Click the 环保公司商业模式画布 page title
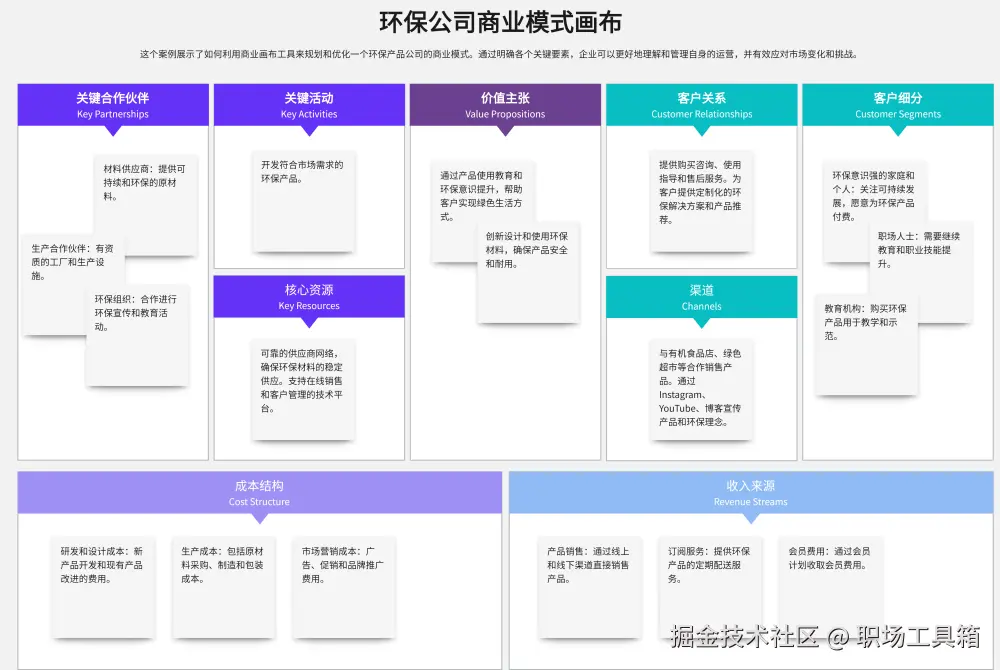The width and height of the screenshot is (1000, 670). click(x=500, y=21)
